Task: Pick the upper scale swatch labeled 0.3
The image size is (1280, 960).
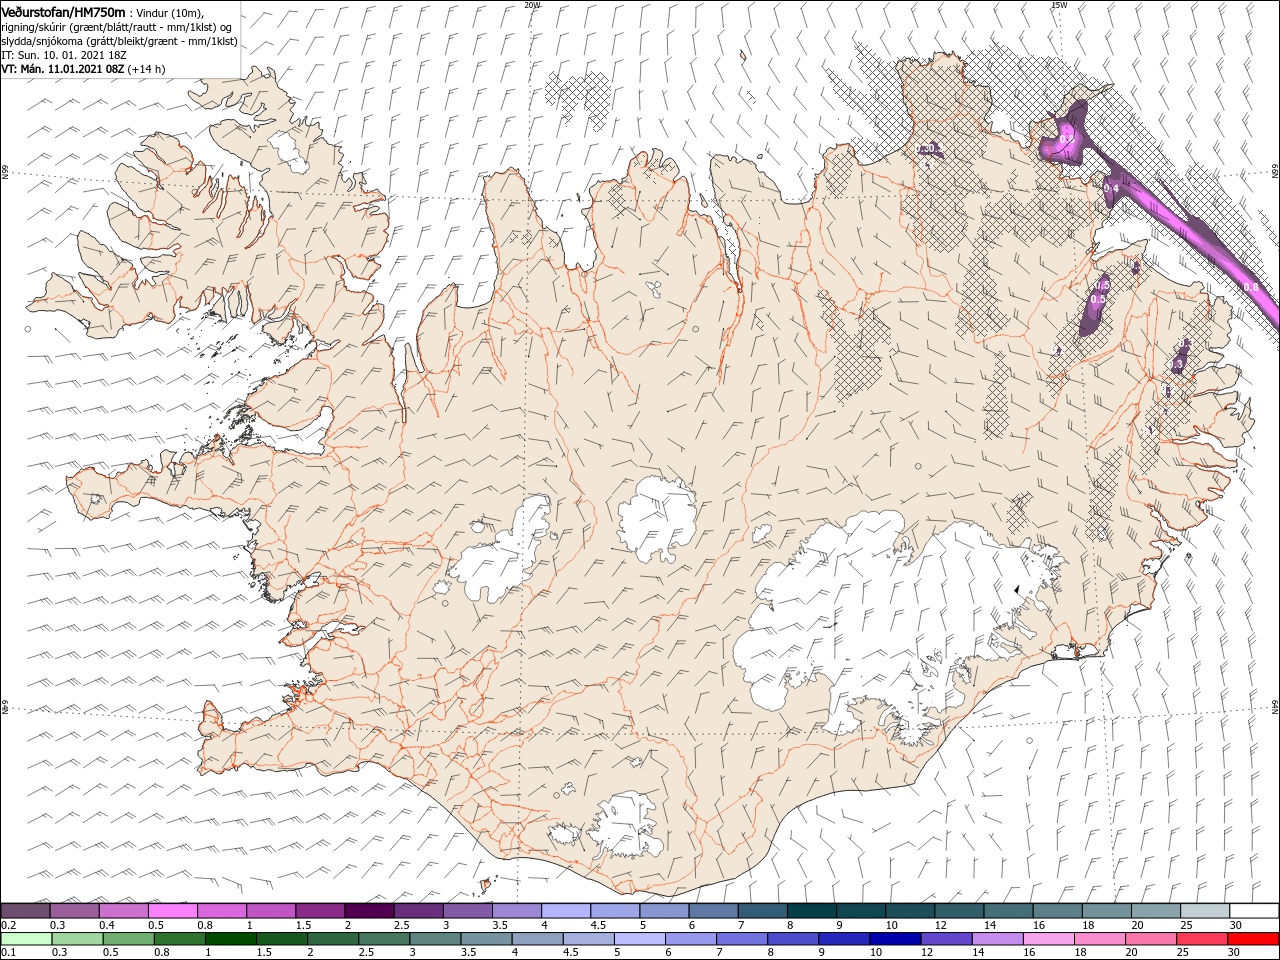Action: (x=75, y=911)
